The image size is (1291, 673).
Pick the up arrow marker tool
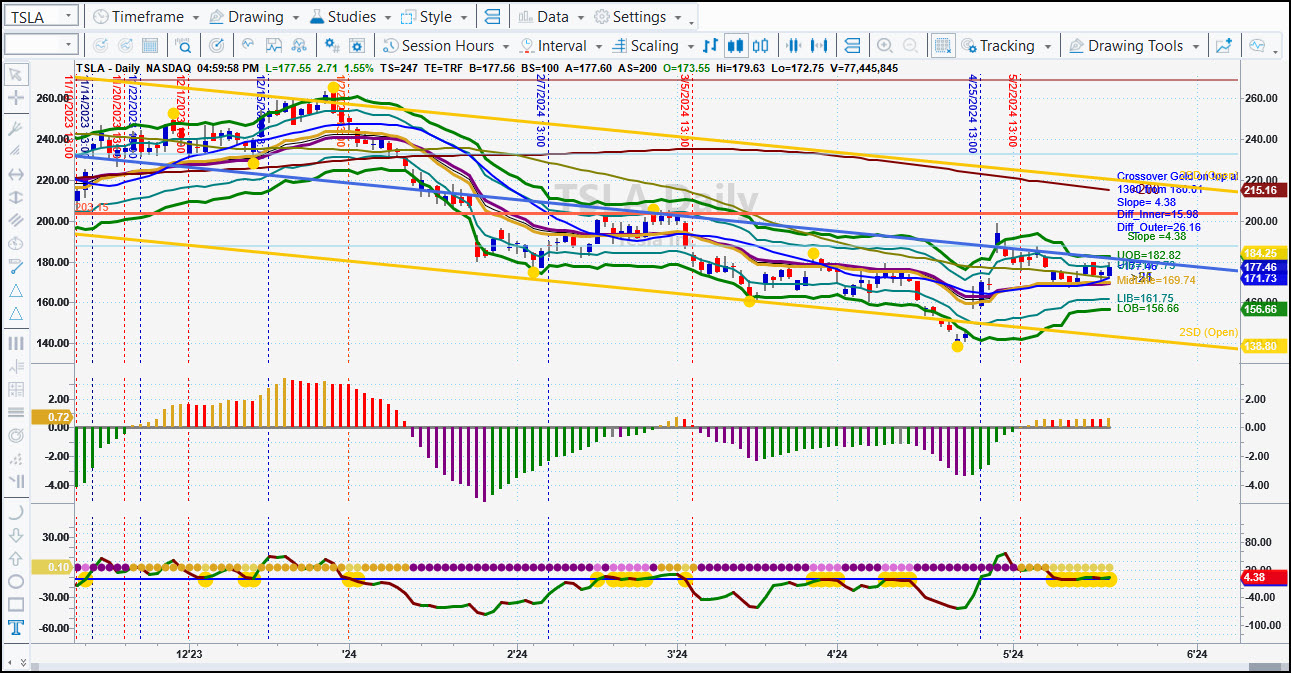click(x=15, y=558)
